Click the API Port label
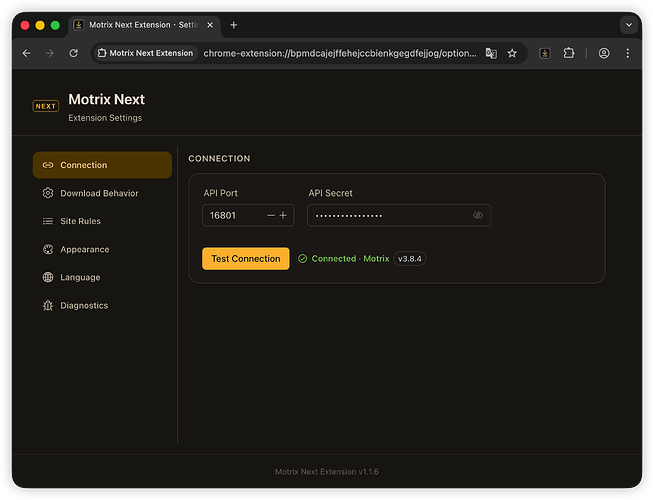Screen dimensions: 653x500 220,193
